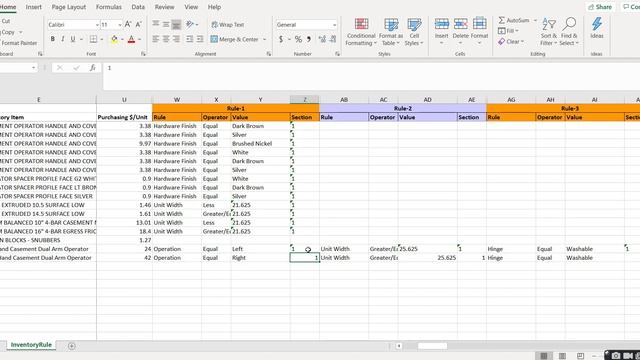
Task: Add a new sheet
Action: [71, 346]
